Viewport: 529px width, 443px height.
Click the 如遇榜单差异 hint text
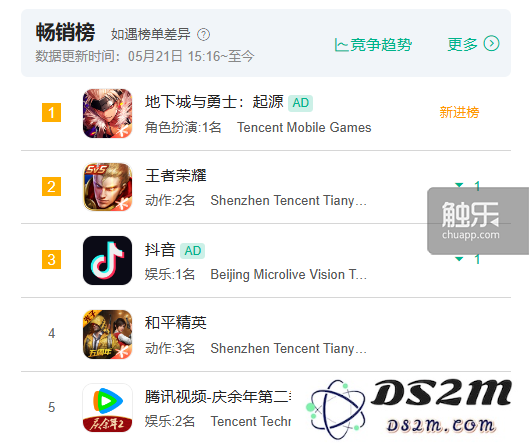pos(151,34)
